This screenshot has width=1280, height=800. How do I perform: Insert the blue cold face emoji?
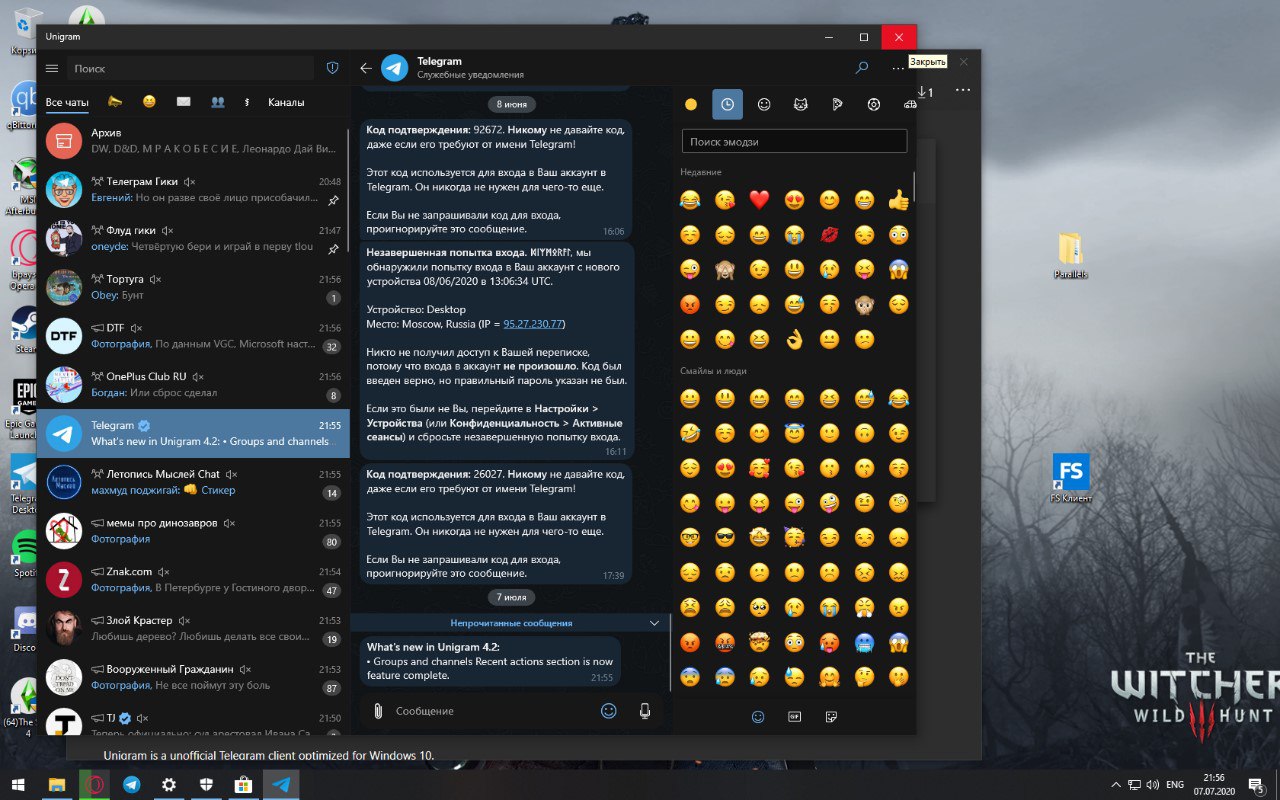864,642
